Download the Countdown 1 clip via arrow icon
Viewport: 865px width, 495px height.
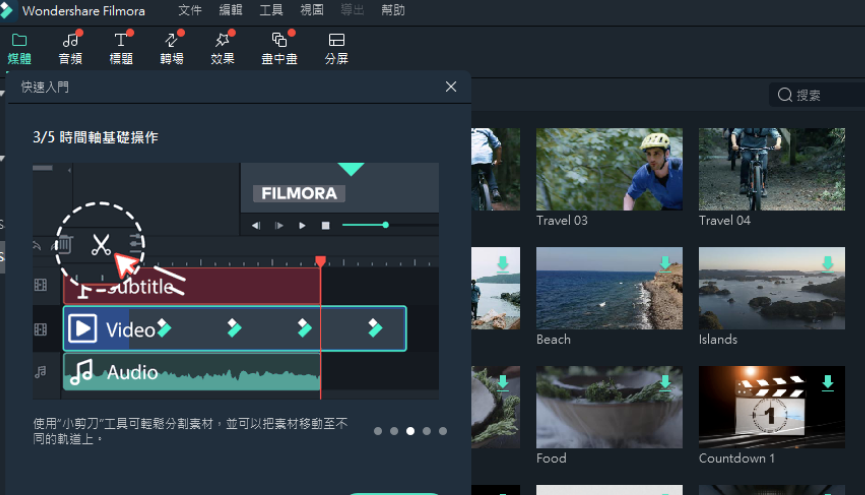pyautogui.click(x=827, y=382)
